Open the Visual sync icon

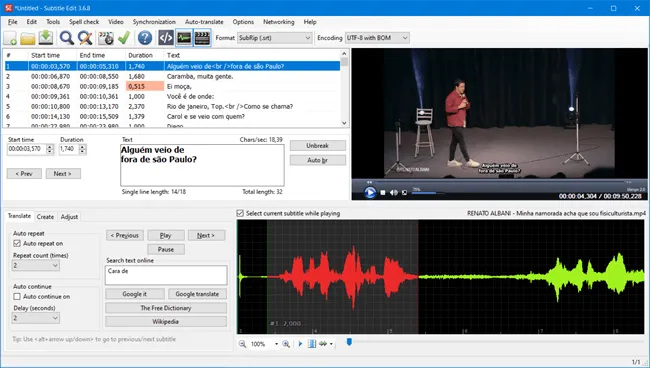click(x=106, y=38)
